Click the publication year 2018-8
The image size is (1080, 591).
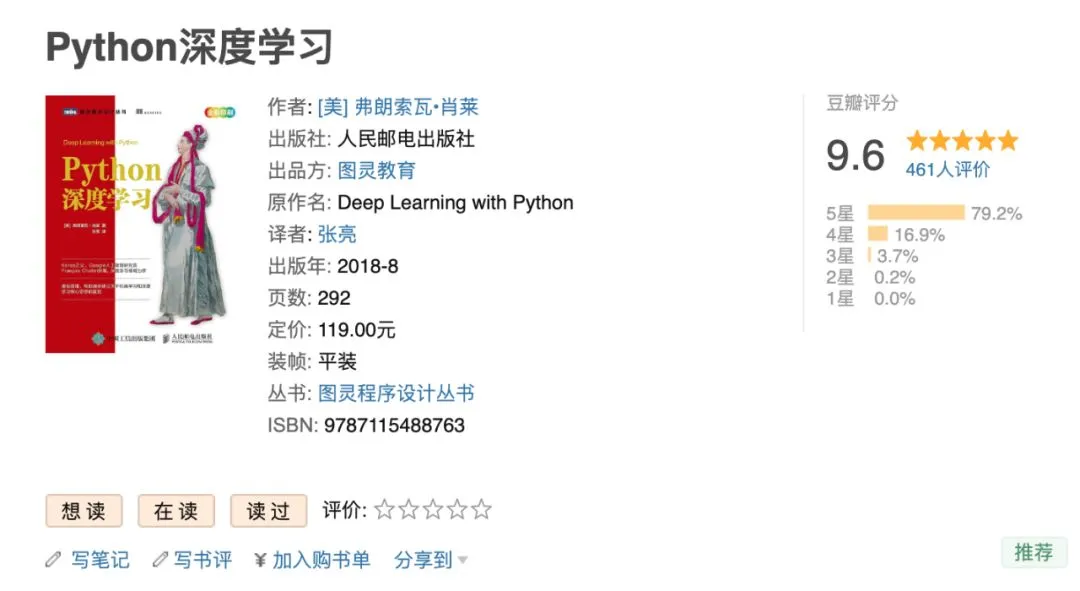click(367, 266)
